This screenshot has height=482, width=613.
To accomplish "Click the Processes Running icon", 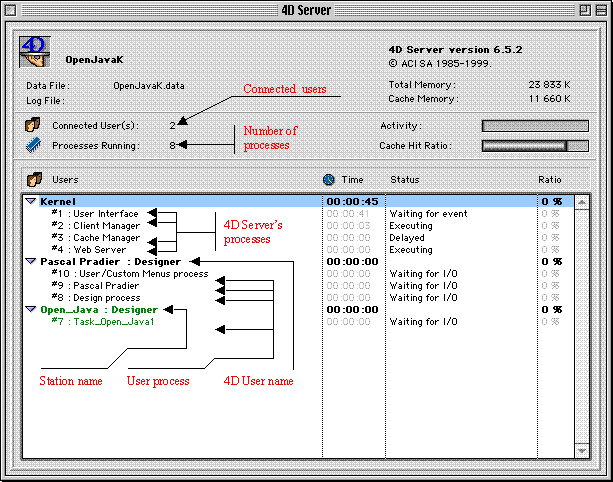I will click(32, 145).
